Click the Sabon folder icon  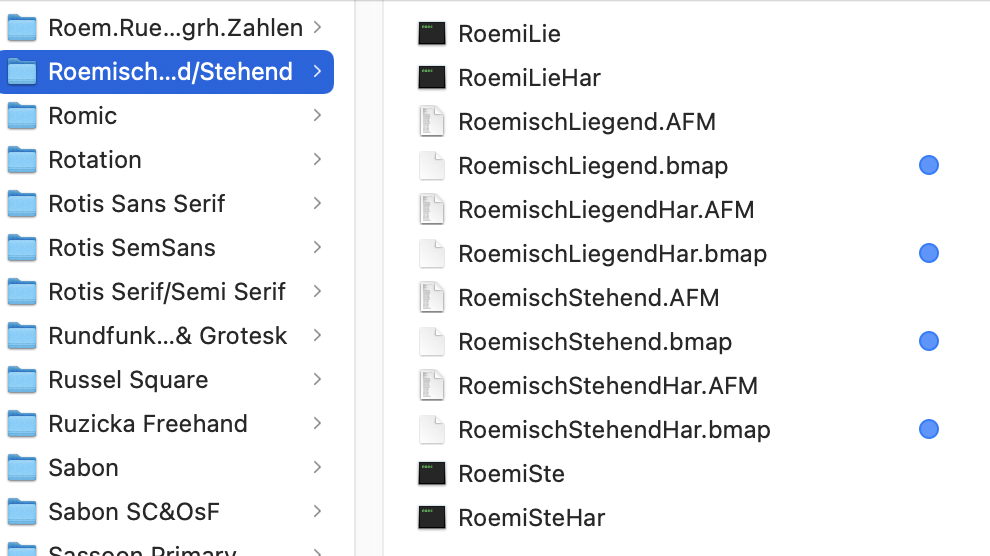click(22, 468)
